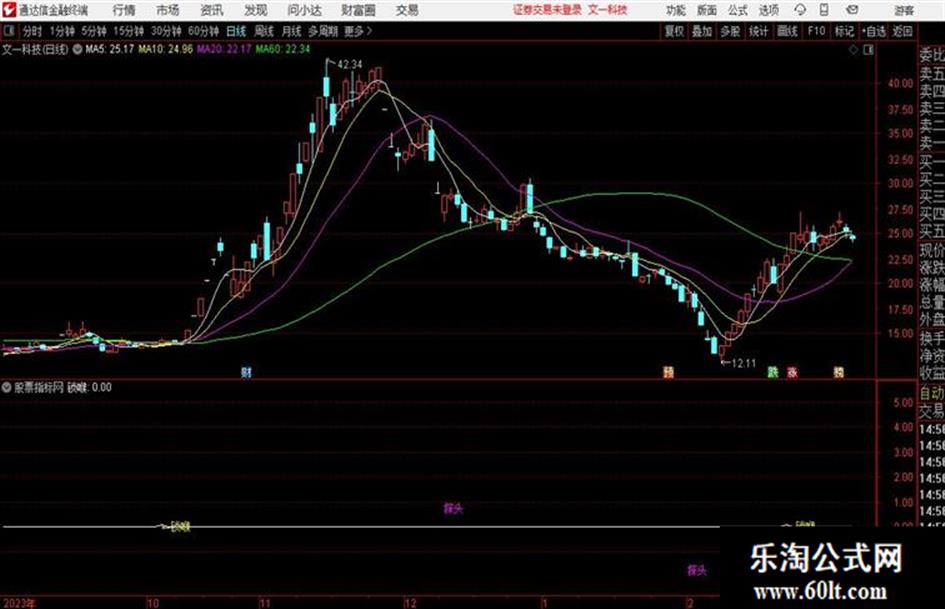Click the MA5: 25.17 value label
The width and height of the screenshot is (945, 609).
[x=109, y=49]
